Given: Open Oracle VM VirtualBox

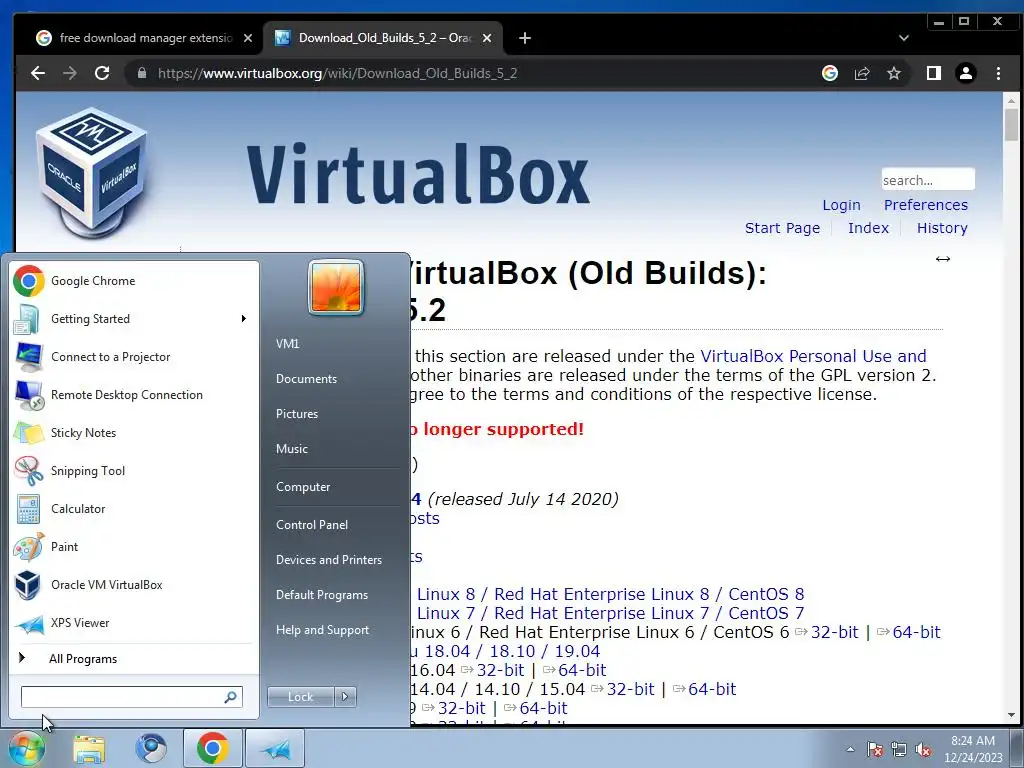Looking at the screenshot, I should (x=134, y=584).
